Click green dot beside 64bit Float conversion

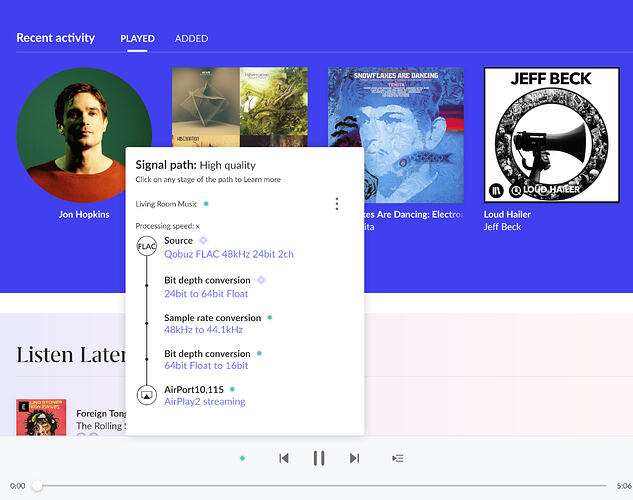pos(259,354)
